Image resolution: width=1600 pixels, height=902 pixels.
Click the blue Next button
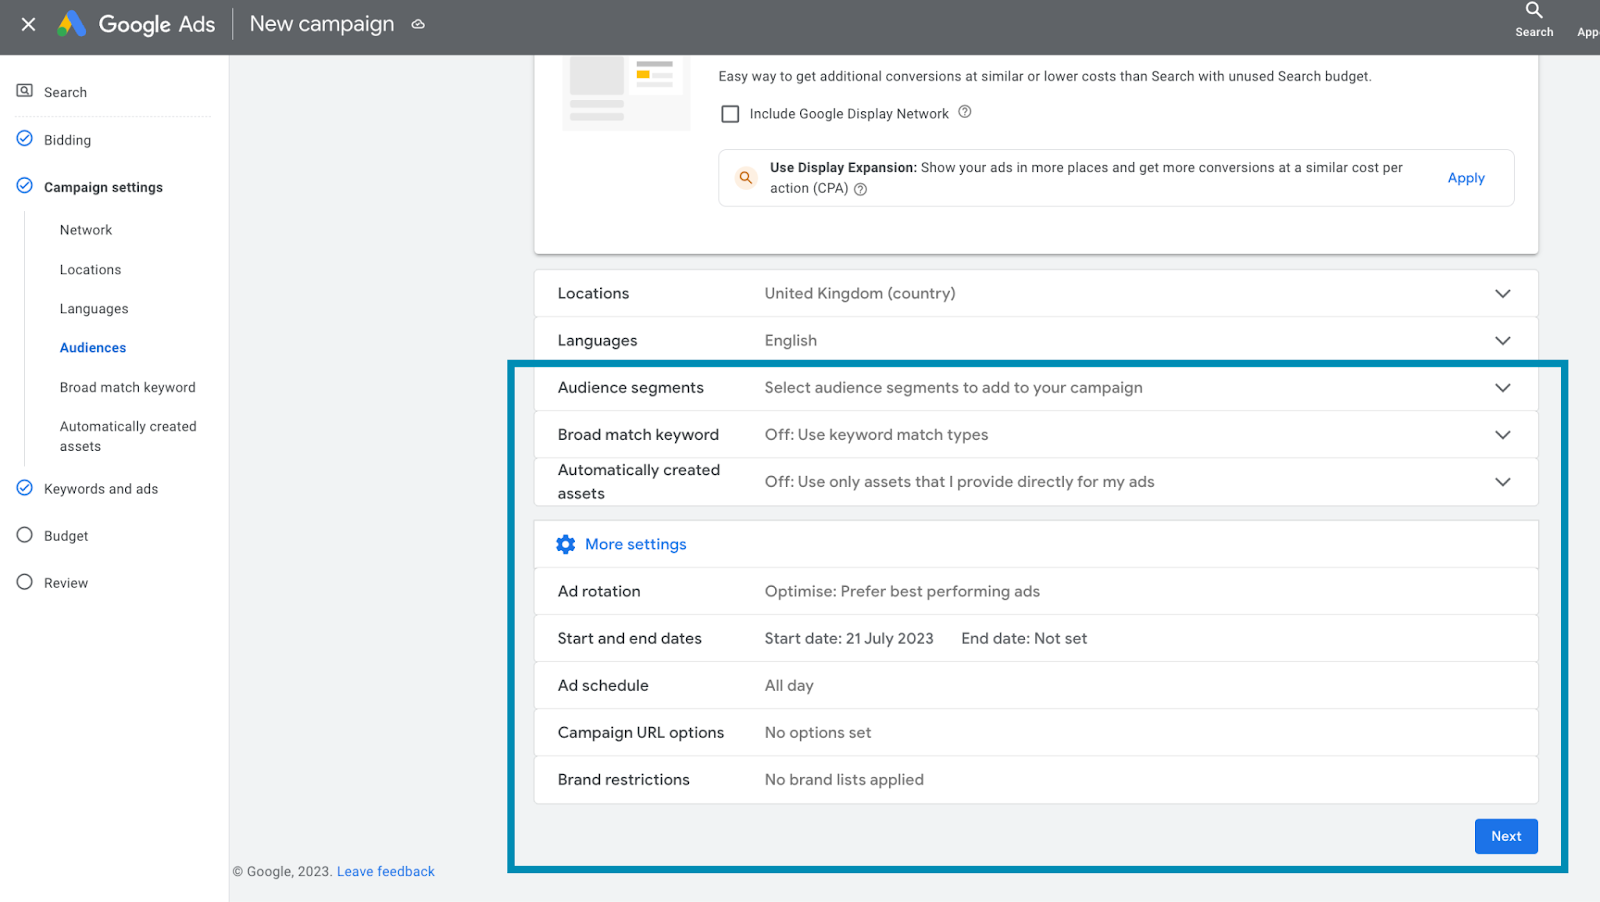(x=1506, y=836)
